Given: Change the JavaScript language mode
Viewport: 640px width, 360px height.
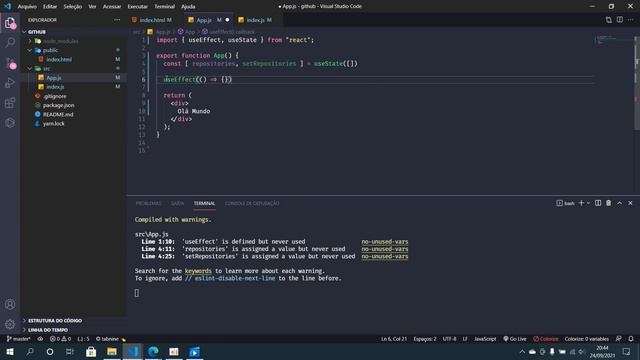Looking at the screenshot, I should click(485, 339).
